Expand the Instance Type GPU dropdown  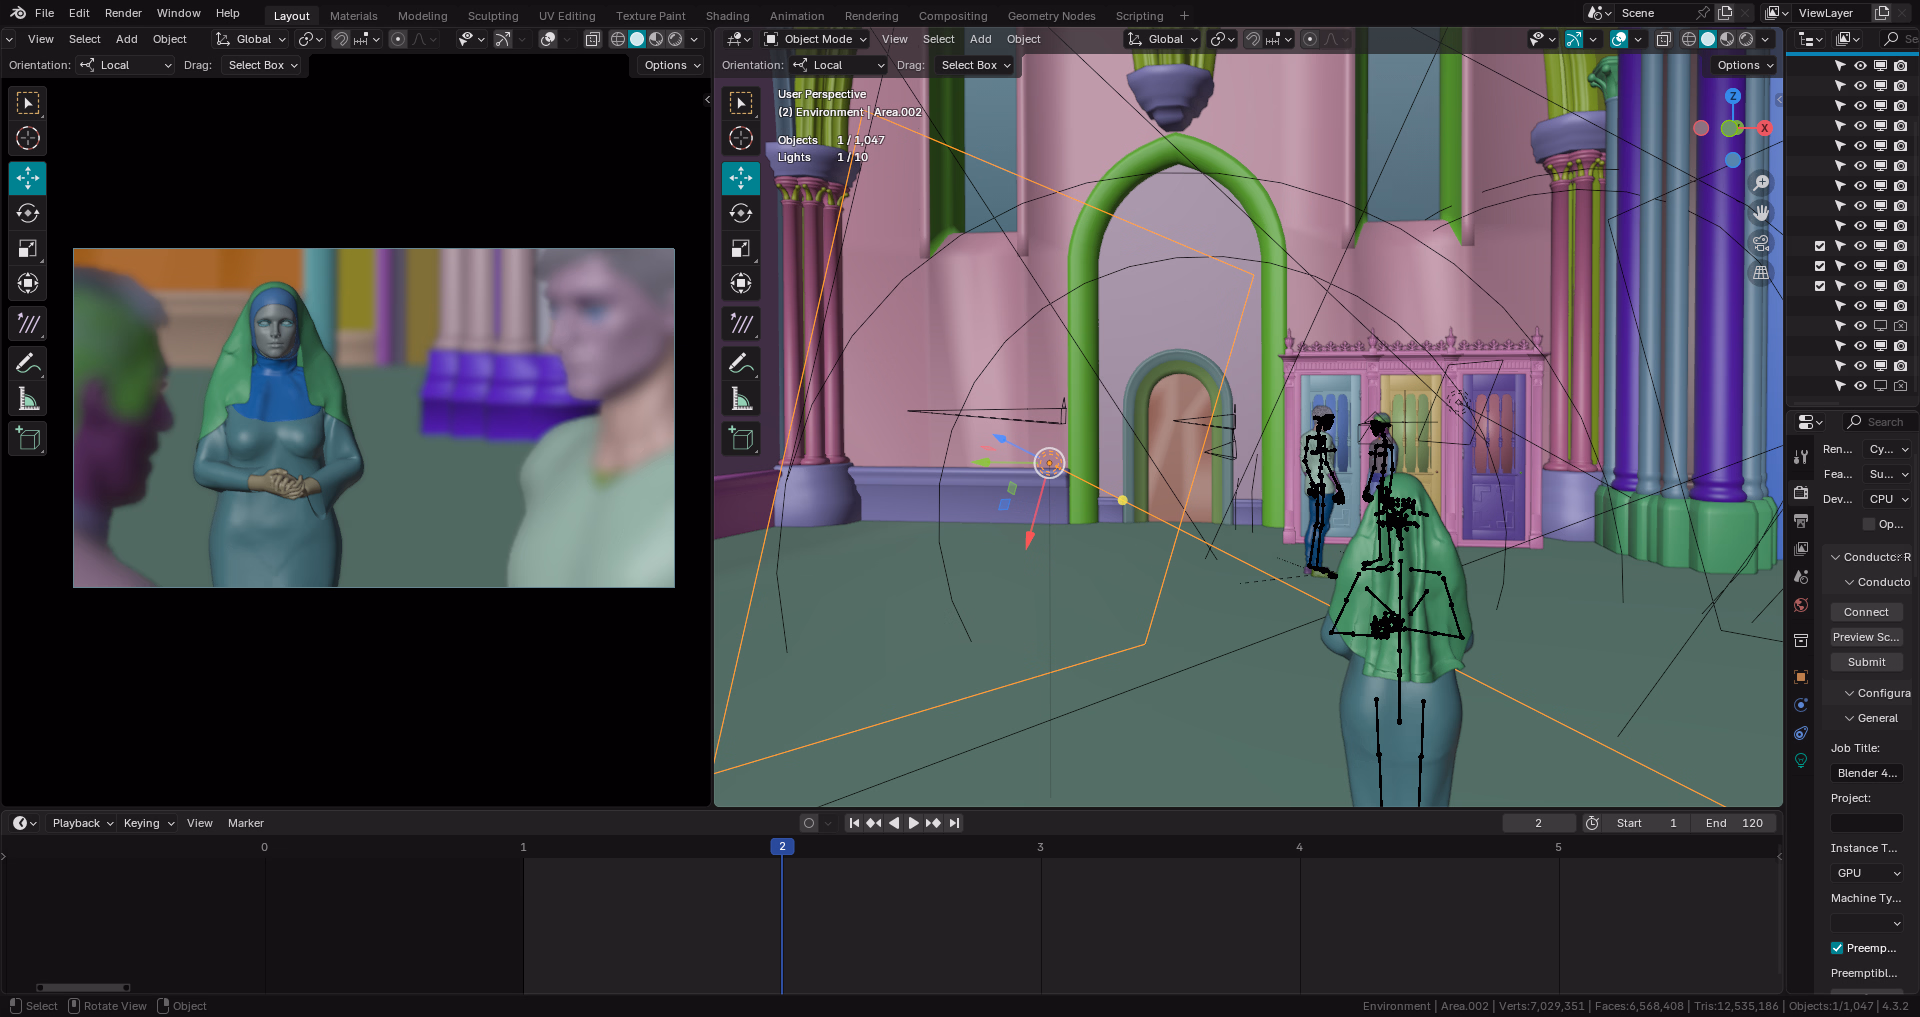pyautogui.click(x=1867, y=873)
